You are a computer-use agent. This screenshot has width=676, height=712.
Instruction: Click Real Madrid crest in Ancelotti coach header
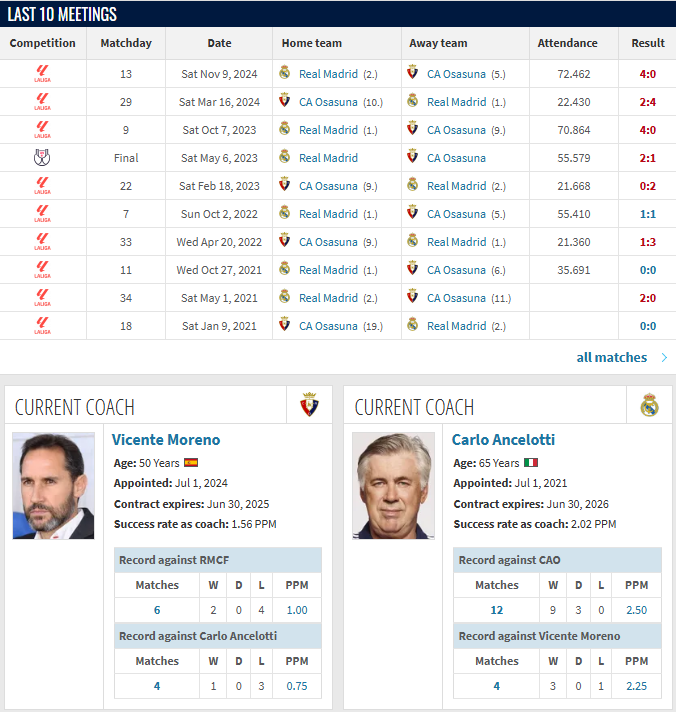650,405
